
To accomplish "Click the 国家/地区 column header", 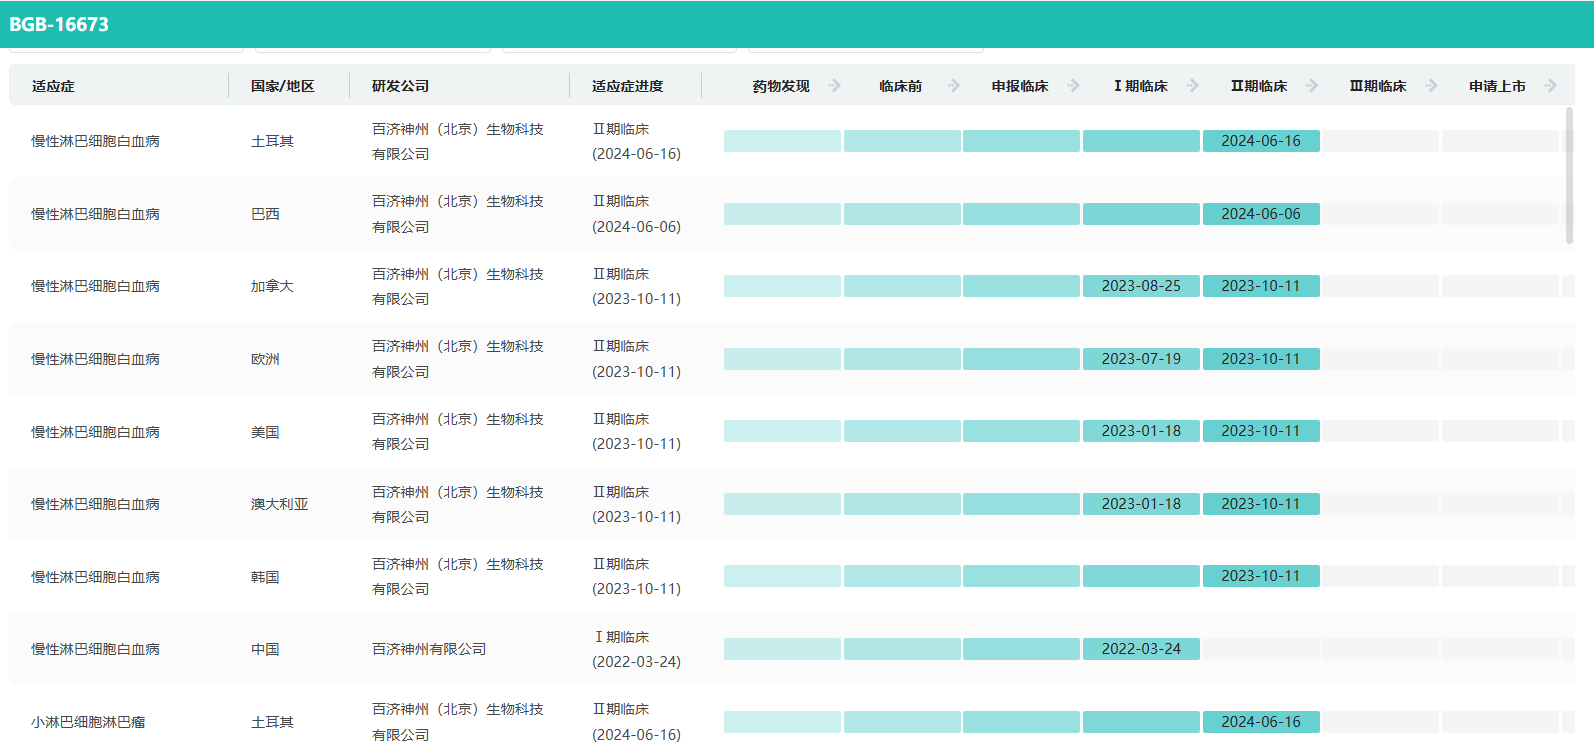I will tap(282, 87).
